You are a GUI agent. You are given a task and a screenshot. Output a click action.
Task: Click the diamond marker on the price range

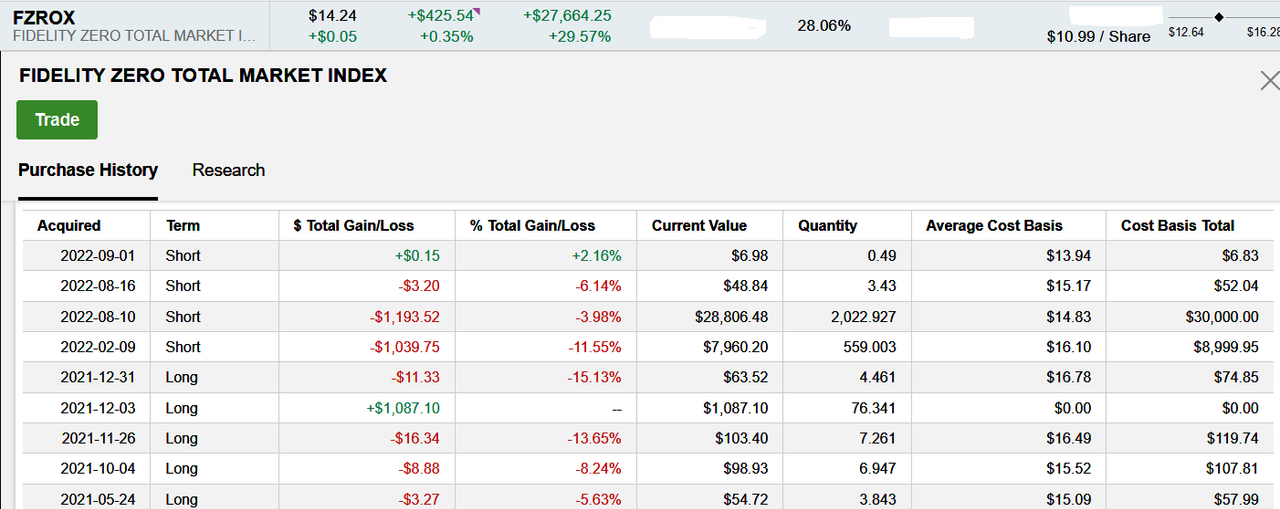pos(1219,16)
